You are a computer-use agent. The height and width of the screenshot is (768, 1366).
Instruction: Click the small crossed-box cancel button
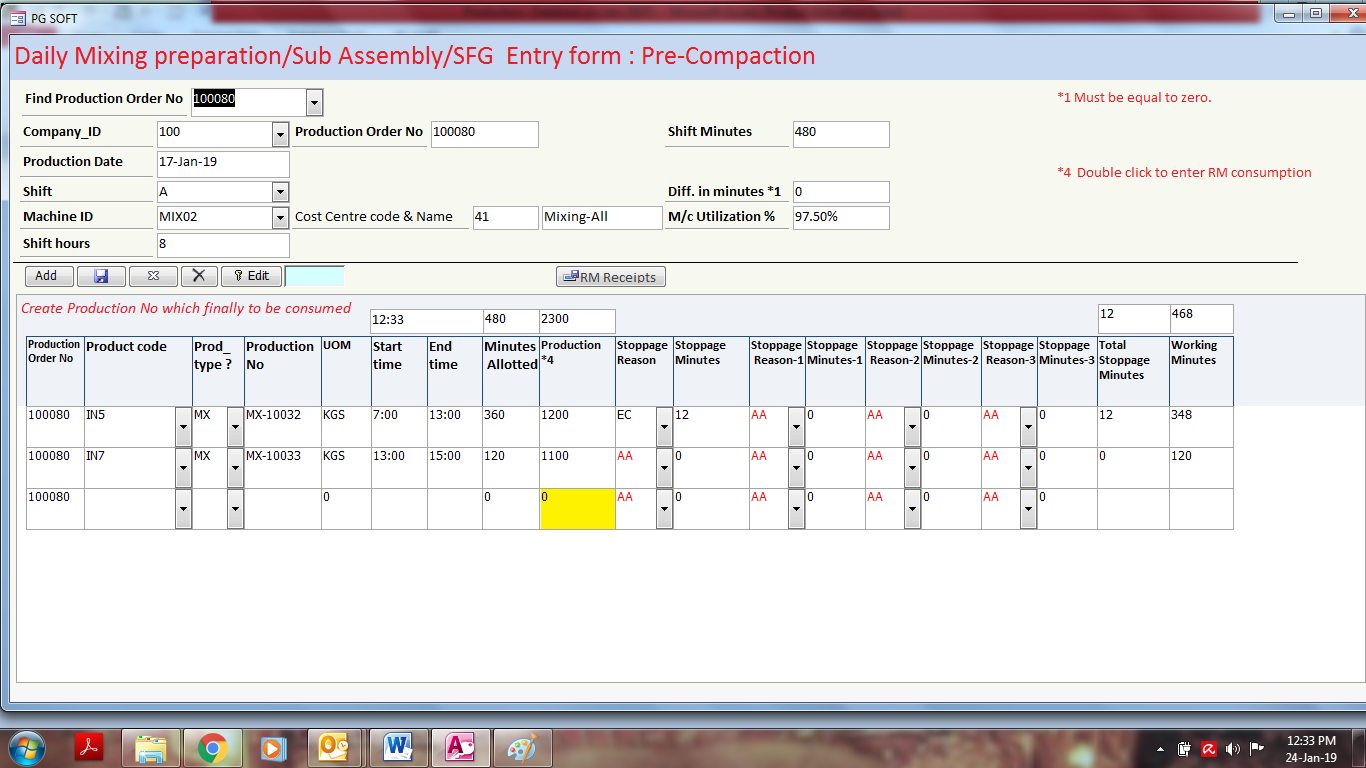click(x=153, y=276)
